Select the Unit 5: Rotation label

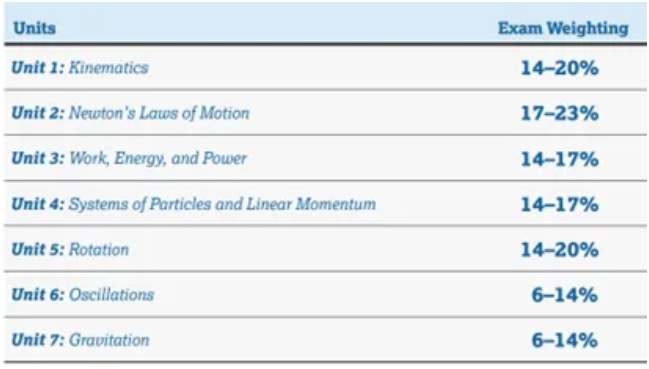[x=70, y=249]
